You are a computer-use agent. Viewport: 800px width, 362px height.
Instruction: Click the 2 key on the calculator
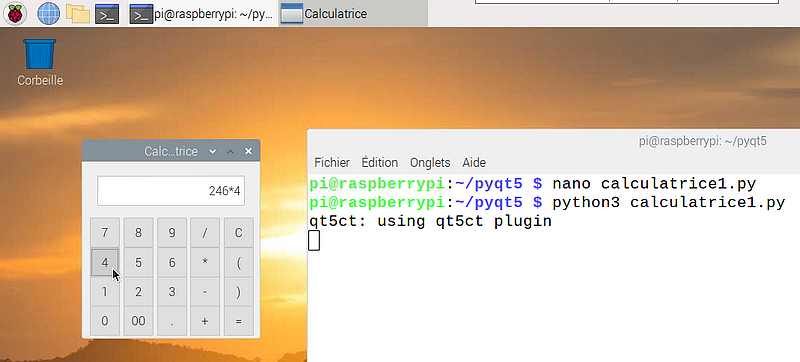coord(138,292)
